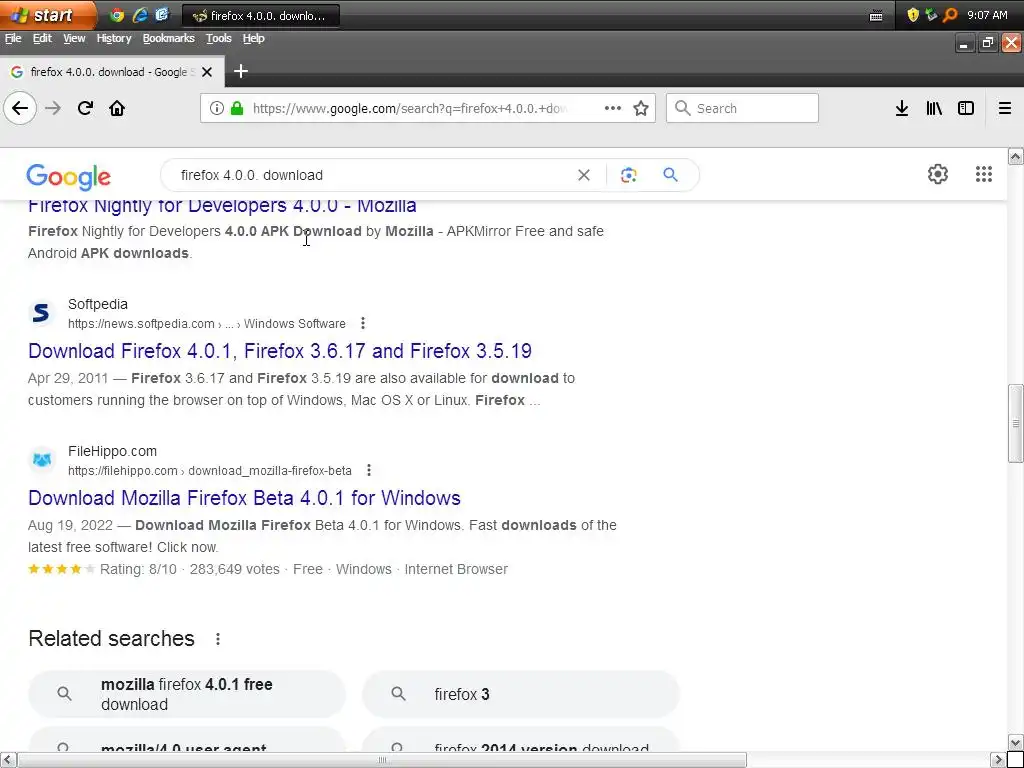Click the vertical scrollbar thumb
This screenshot has width=1024, height=768.
(x=1015, y=423)
